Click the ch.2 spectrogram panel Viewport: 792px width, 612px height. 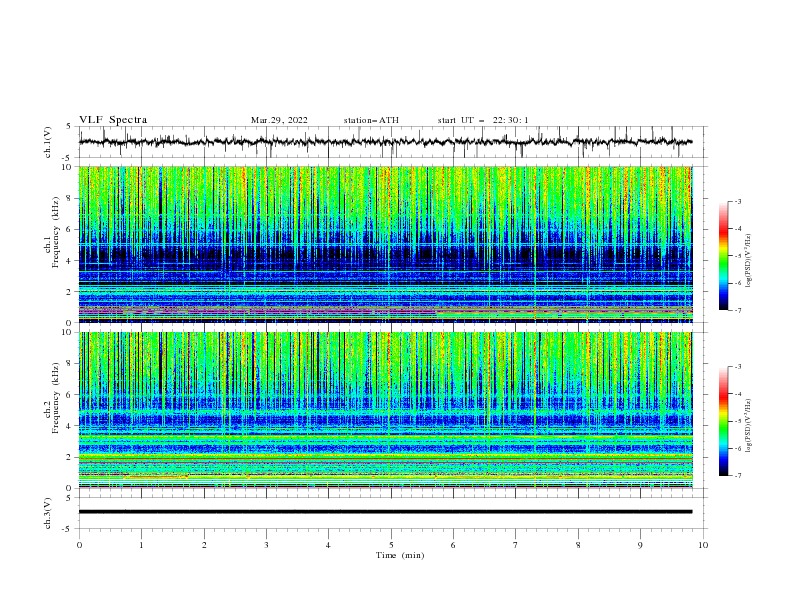pos(385,410)
